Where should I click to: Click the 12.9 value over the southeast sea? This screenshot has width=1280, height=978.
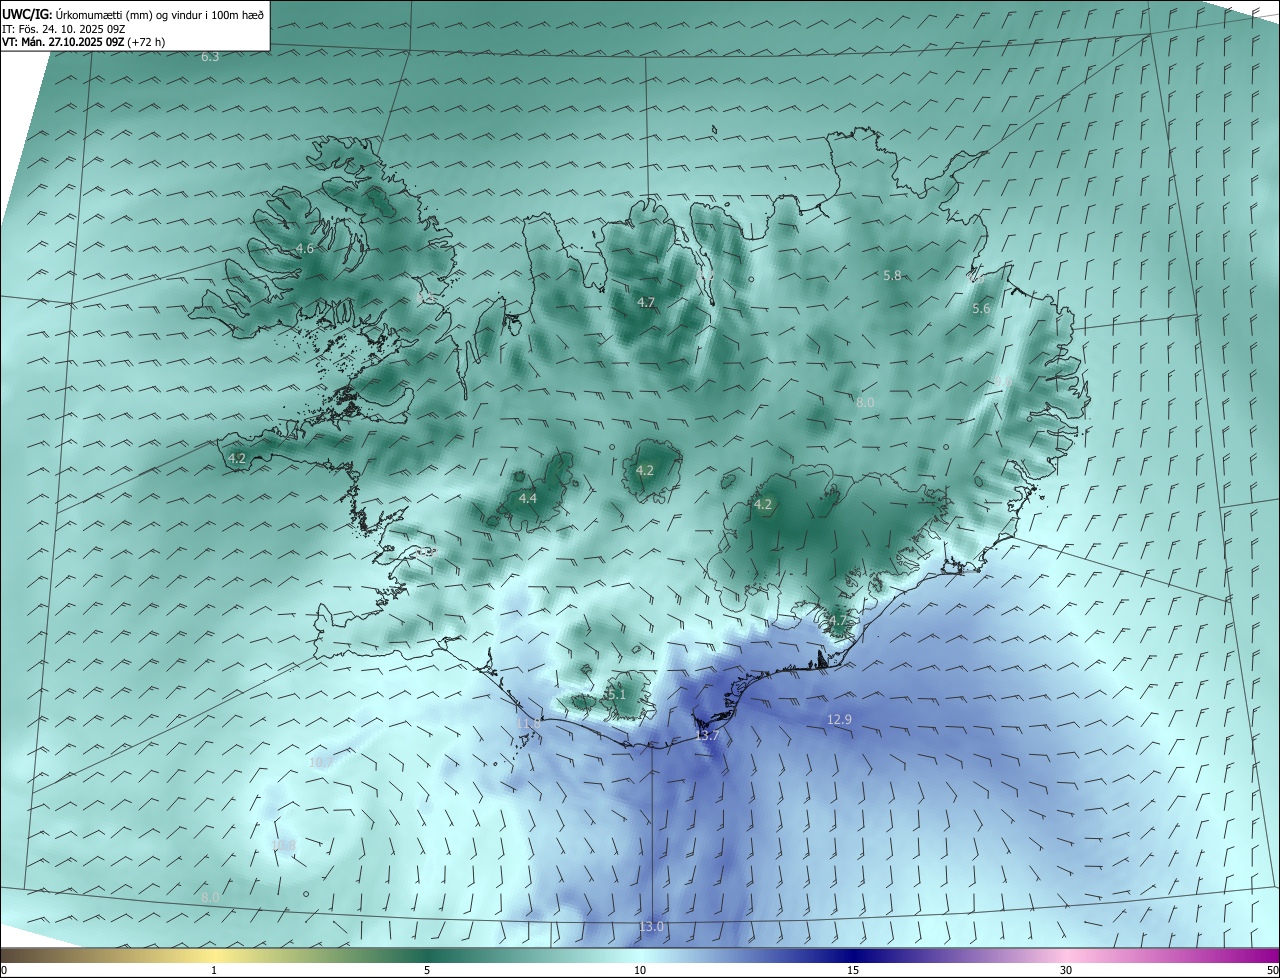(x=840, y=719)
